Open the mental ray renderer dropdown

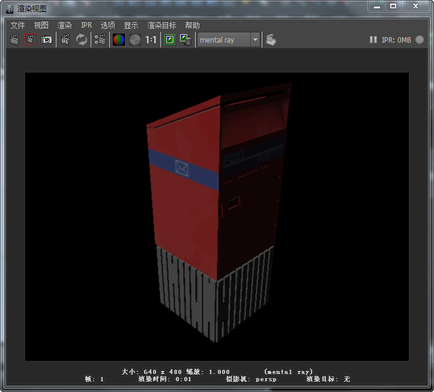(229, 40)
